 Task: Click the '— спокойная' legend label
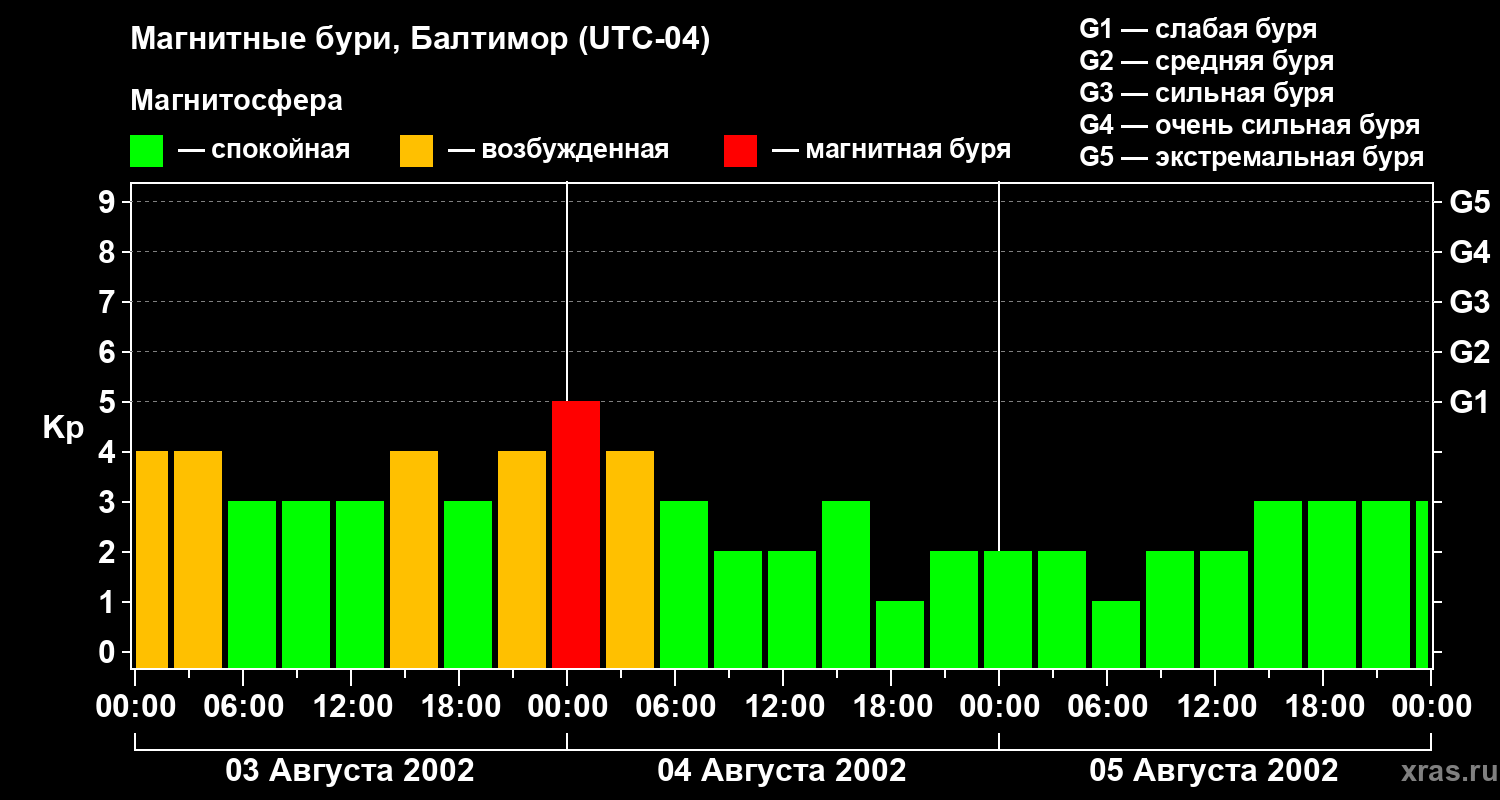[x=264, y=150]
